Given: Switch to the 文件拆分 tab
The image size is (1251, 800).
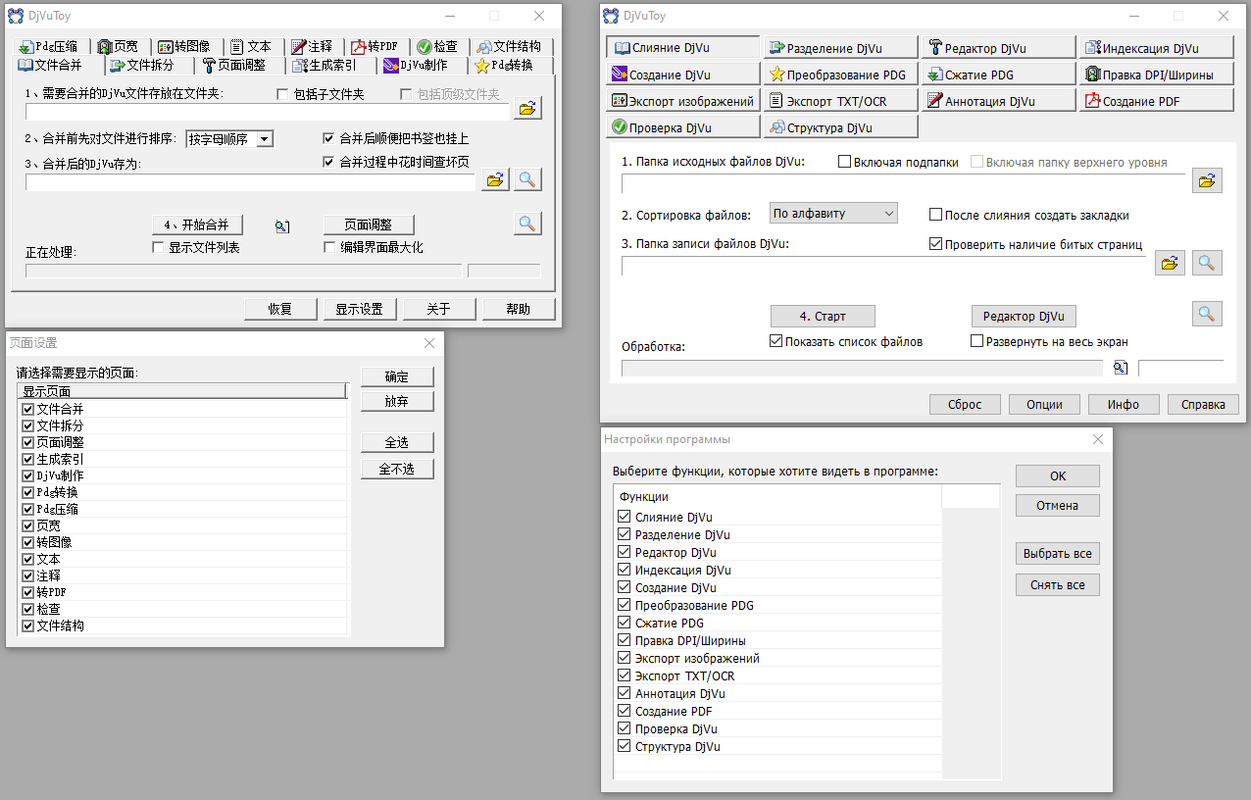Looking at the screenshot, I should pyautogui.click(x=148, y=65).
